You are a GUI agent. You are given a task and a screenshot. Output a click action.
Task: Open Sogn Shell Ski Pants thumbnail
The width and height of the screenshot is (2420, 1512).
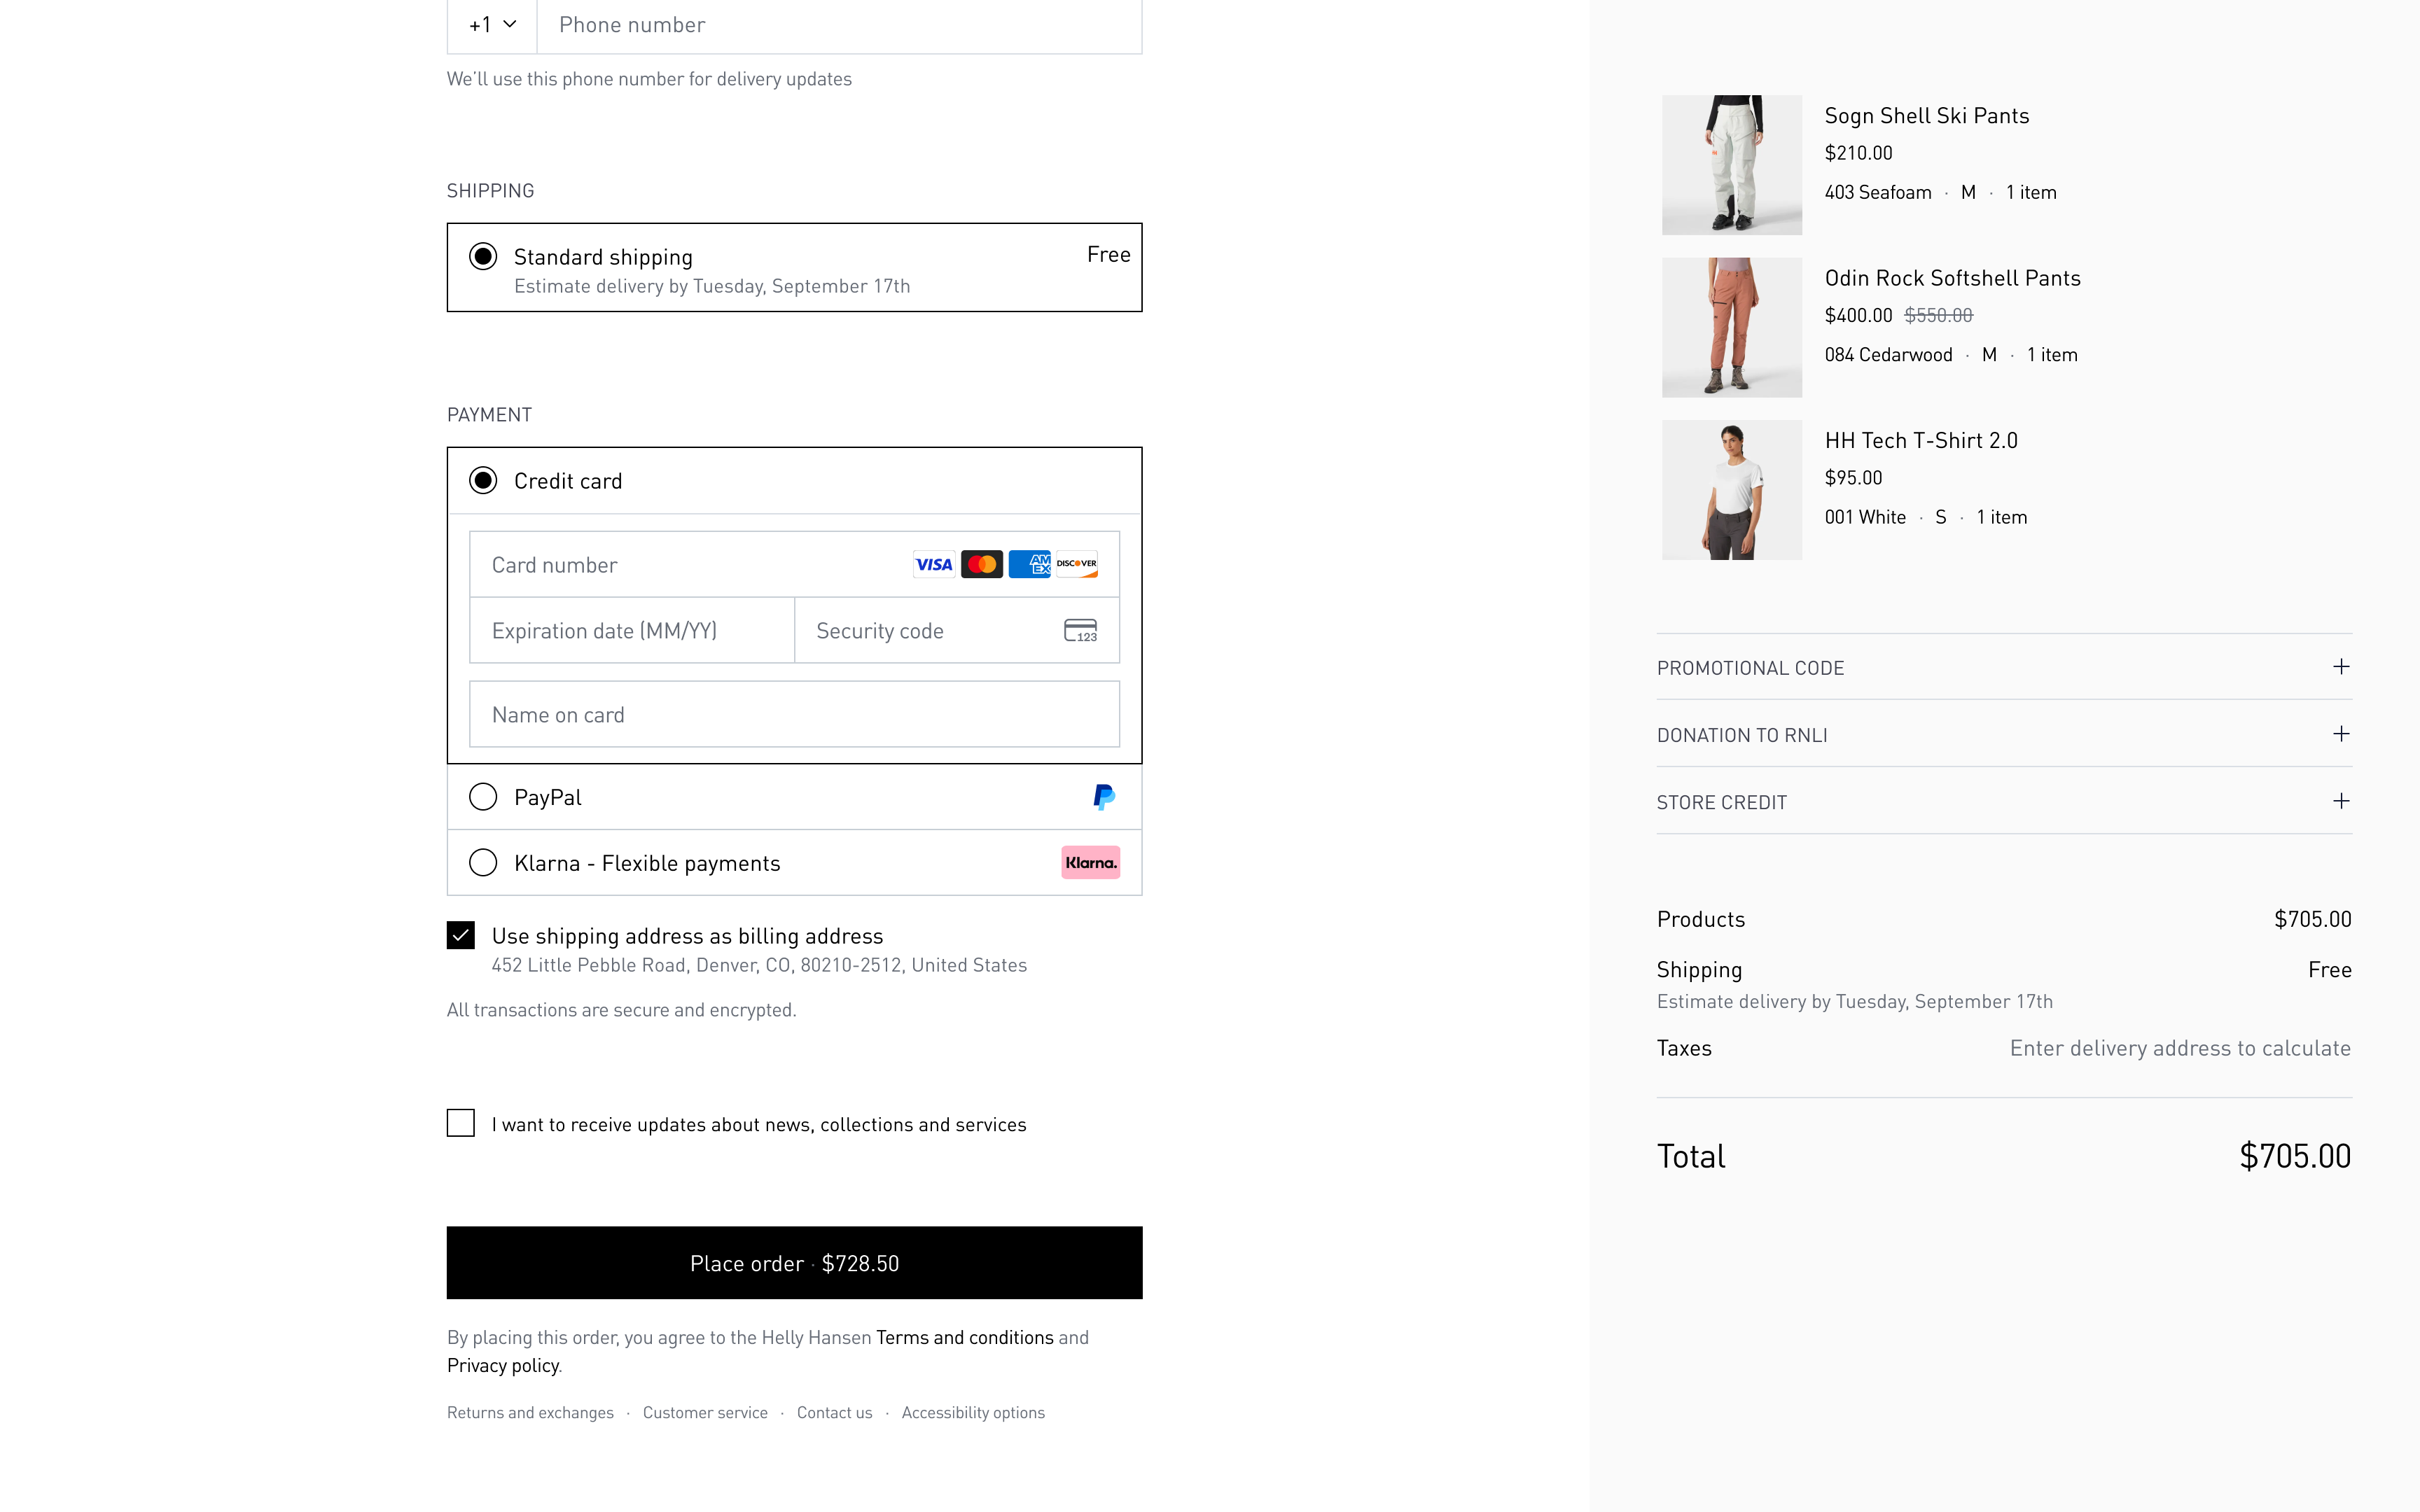[1731, 165]
